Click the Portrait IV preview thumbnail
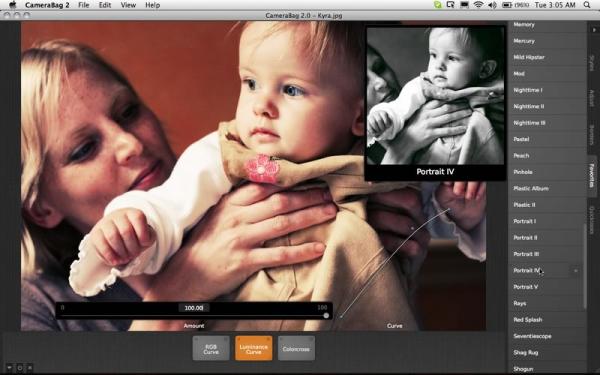 click(435, 103)
